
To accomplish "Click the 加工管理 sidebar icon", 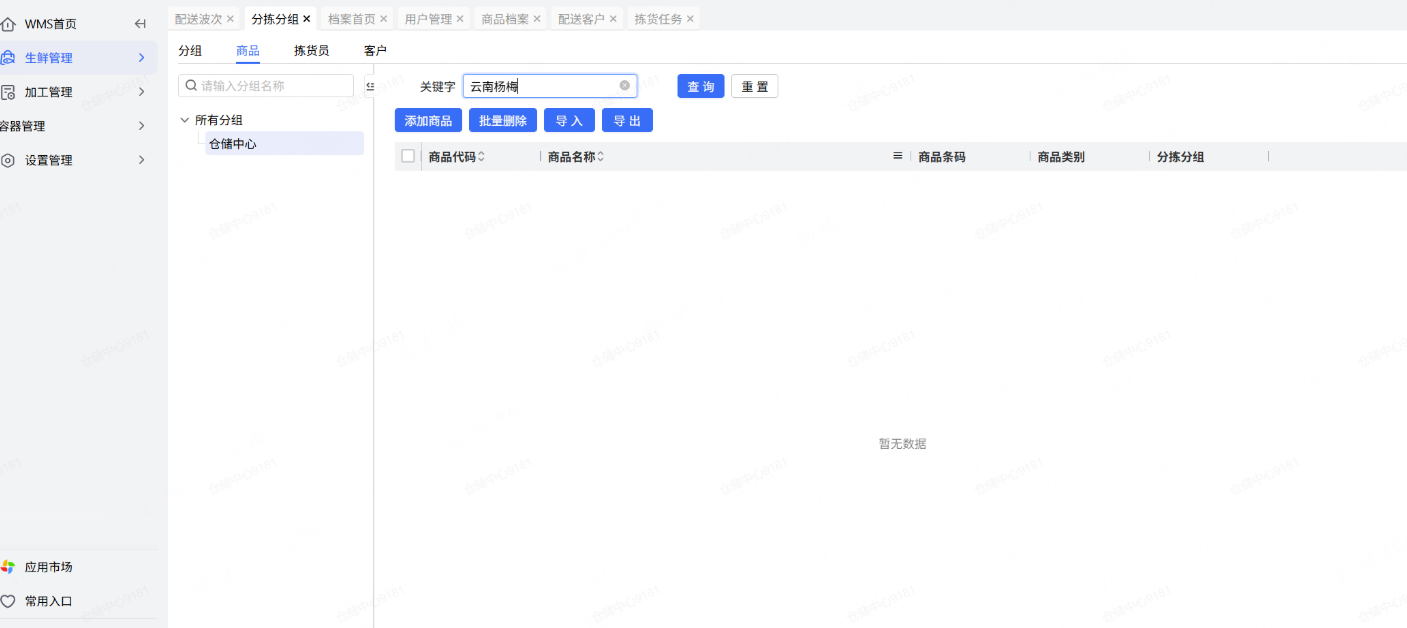I will 8,92.
